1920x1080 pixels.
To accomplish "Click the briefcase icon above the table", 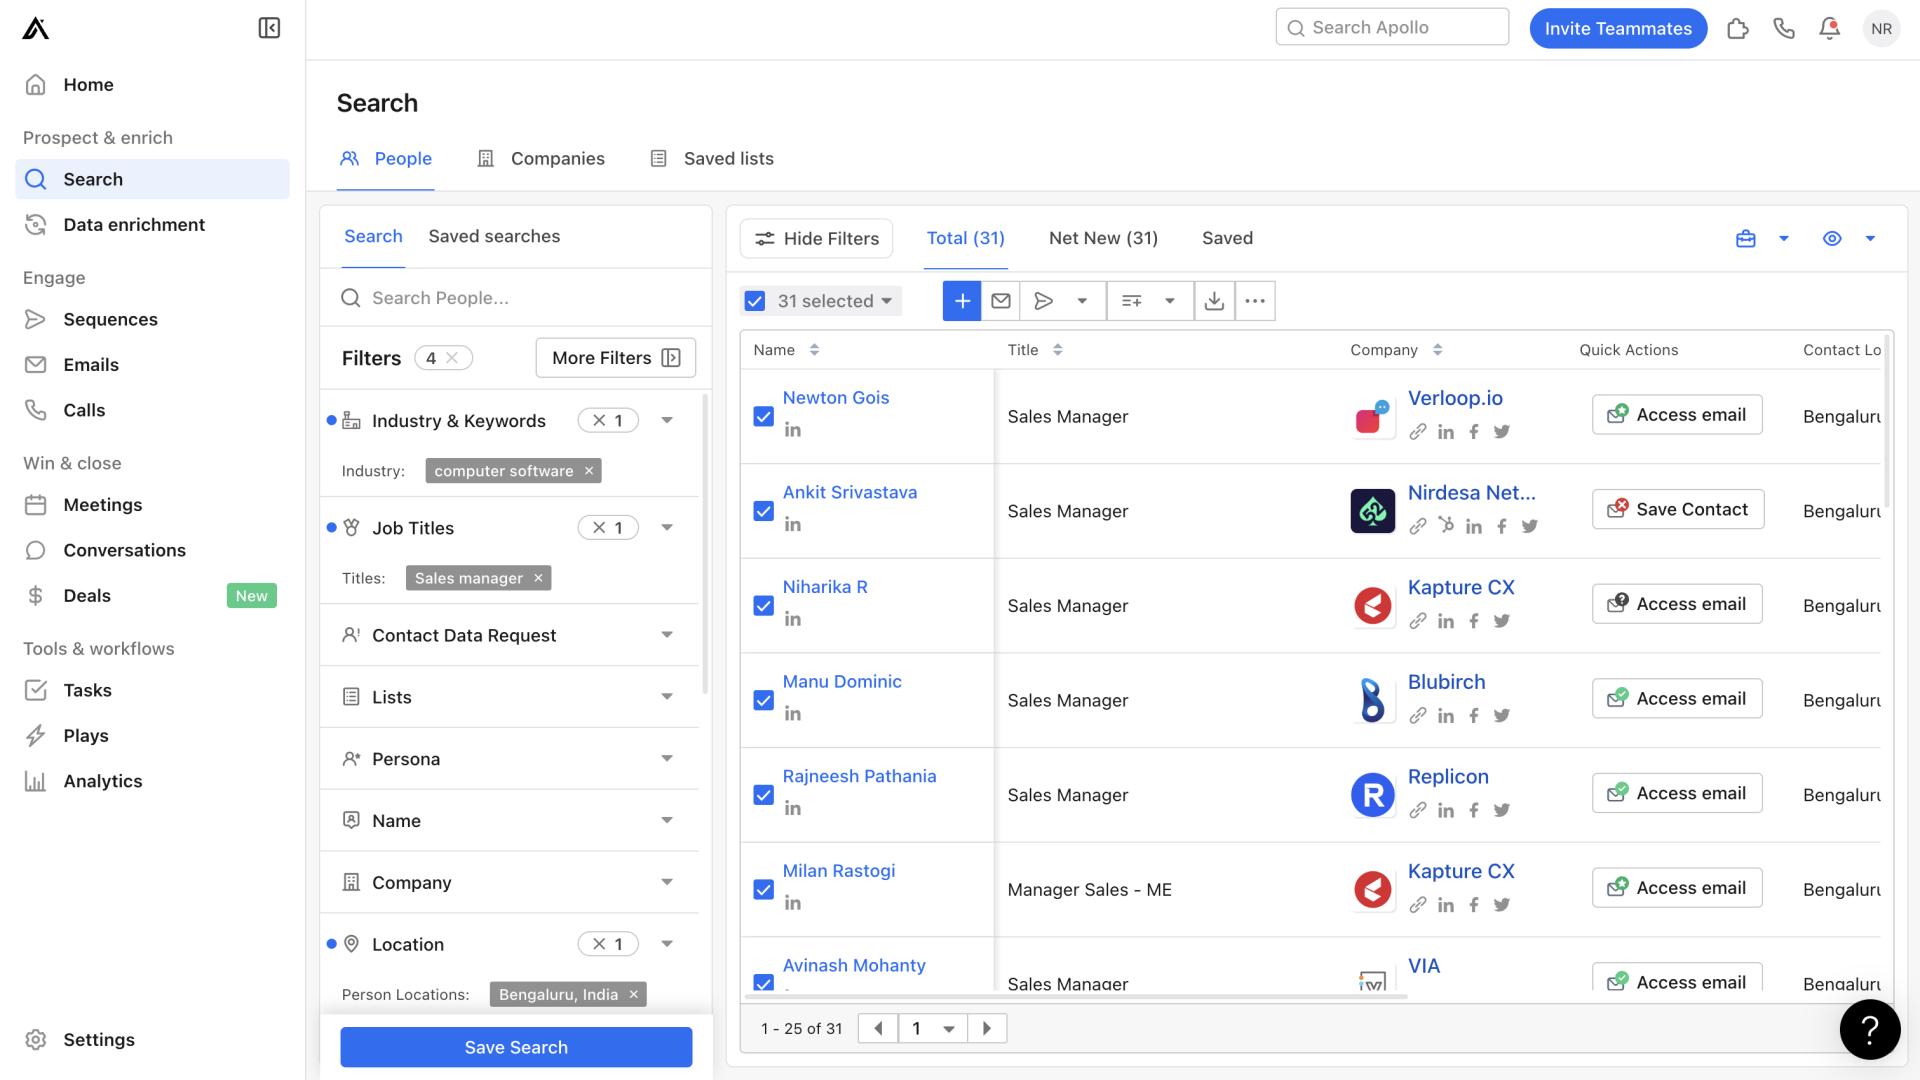I will (x=1746, y=239).
